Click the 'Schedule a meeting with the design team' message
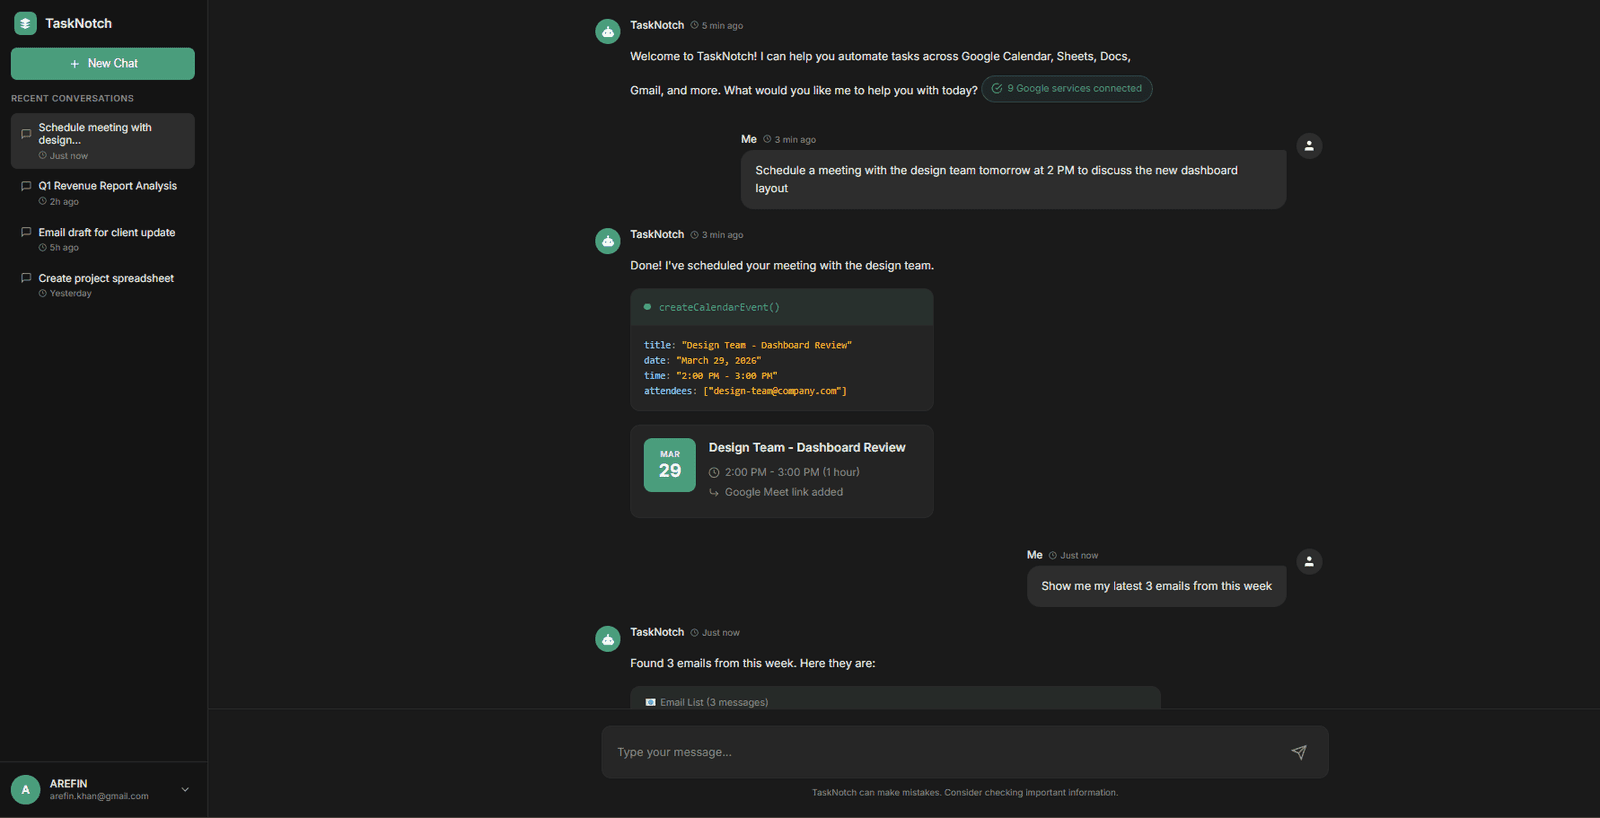This screenshot has height=818, width=1600. 1013,179
